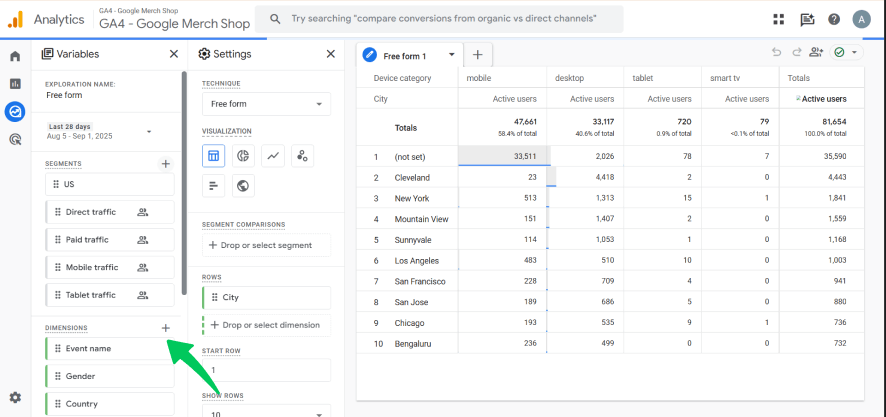886x417 pixels.
Task: Click the search magnifier icon
Action: click(x=275, y=19)
